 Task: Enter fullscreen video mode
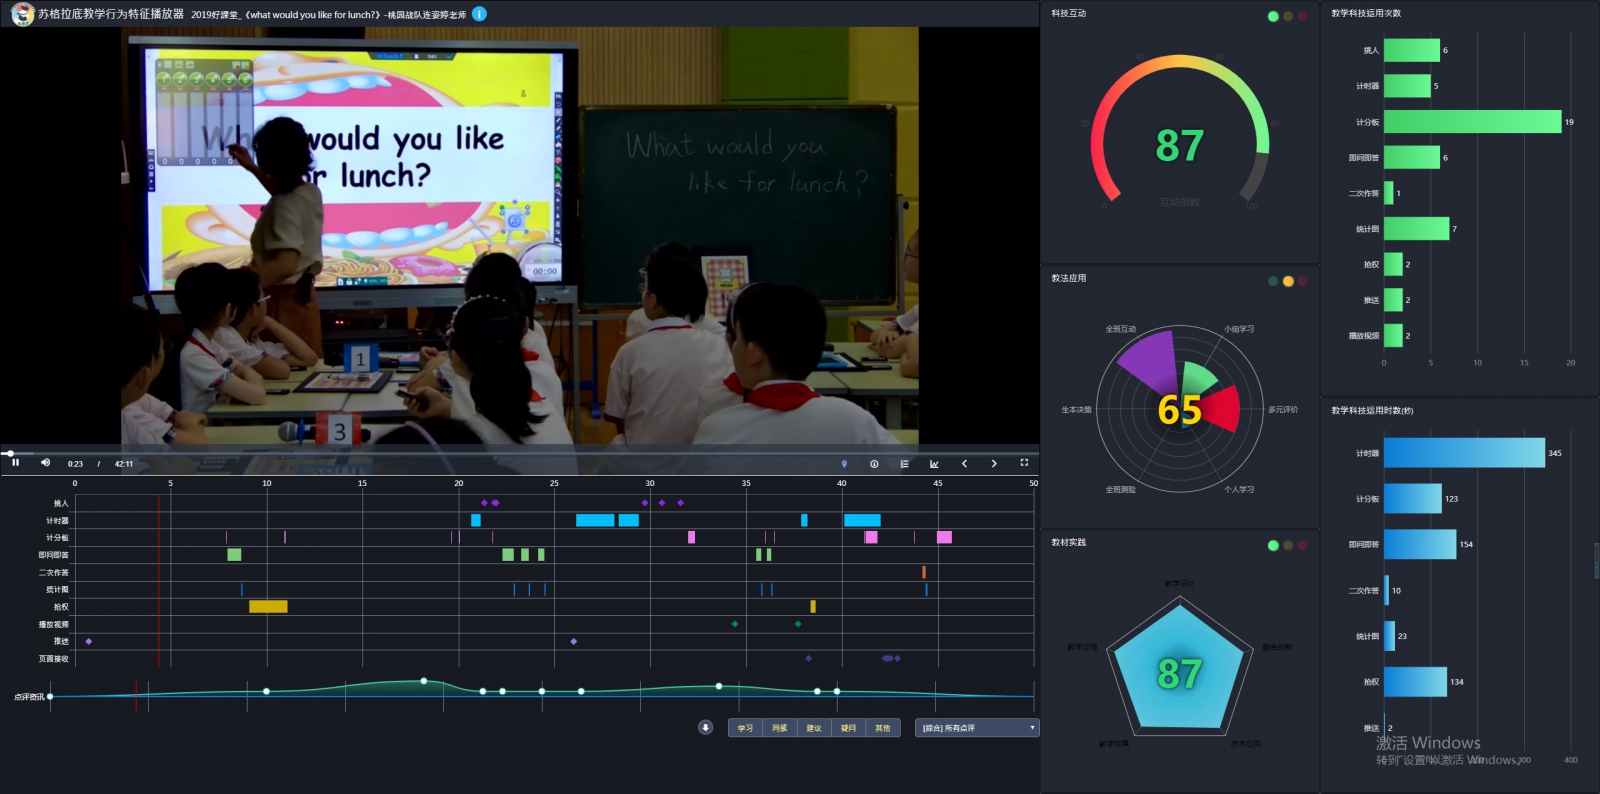tap(1024, 463)
